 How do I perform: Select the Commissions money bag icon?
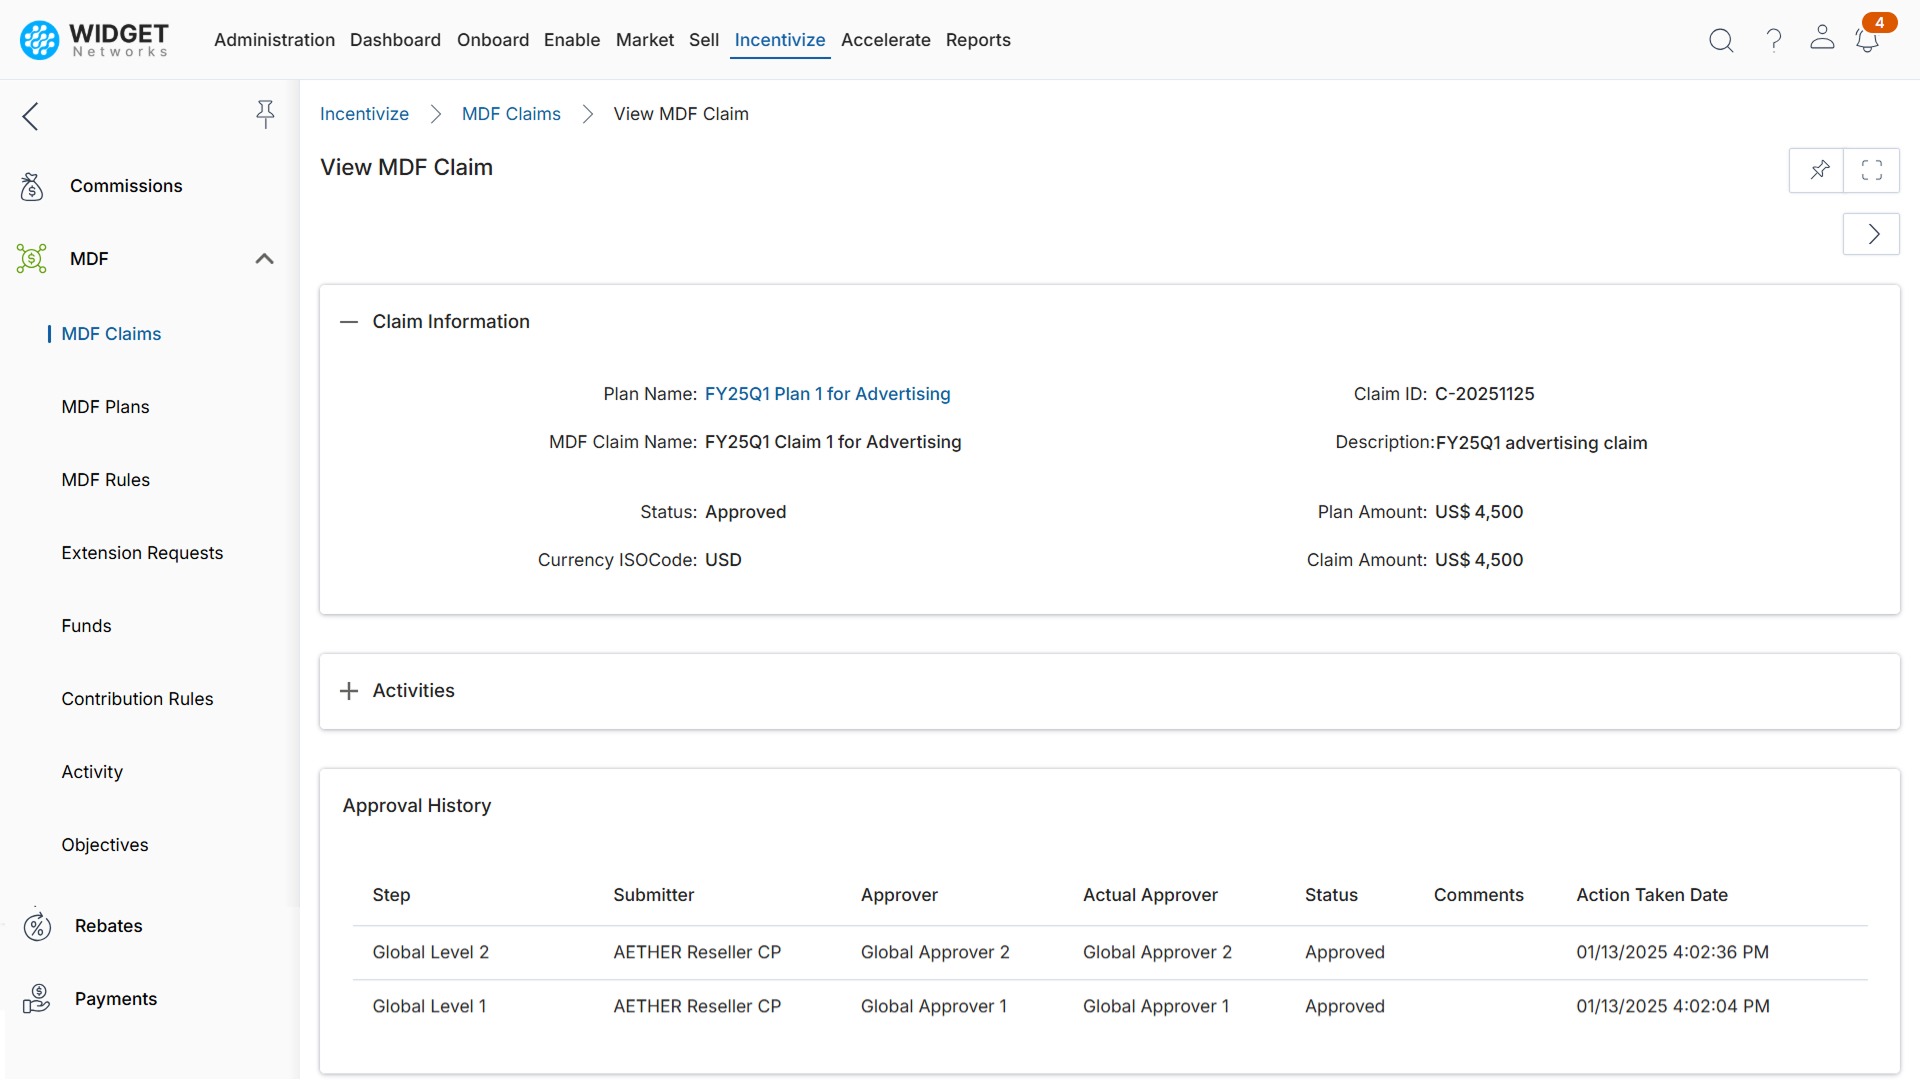coord(31,186)
